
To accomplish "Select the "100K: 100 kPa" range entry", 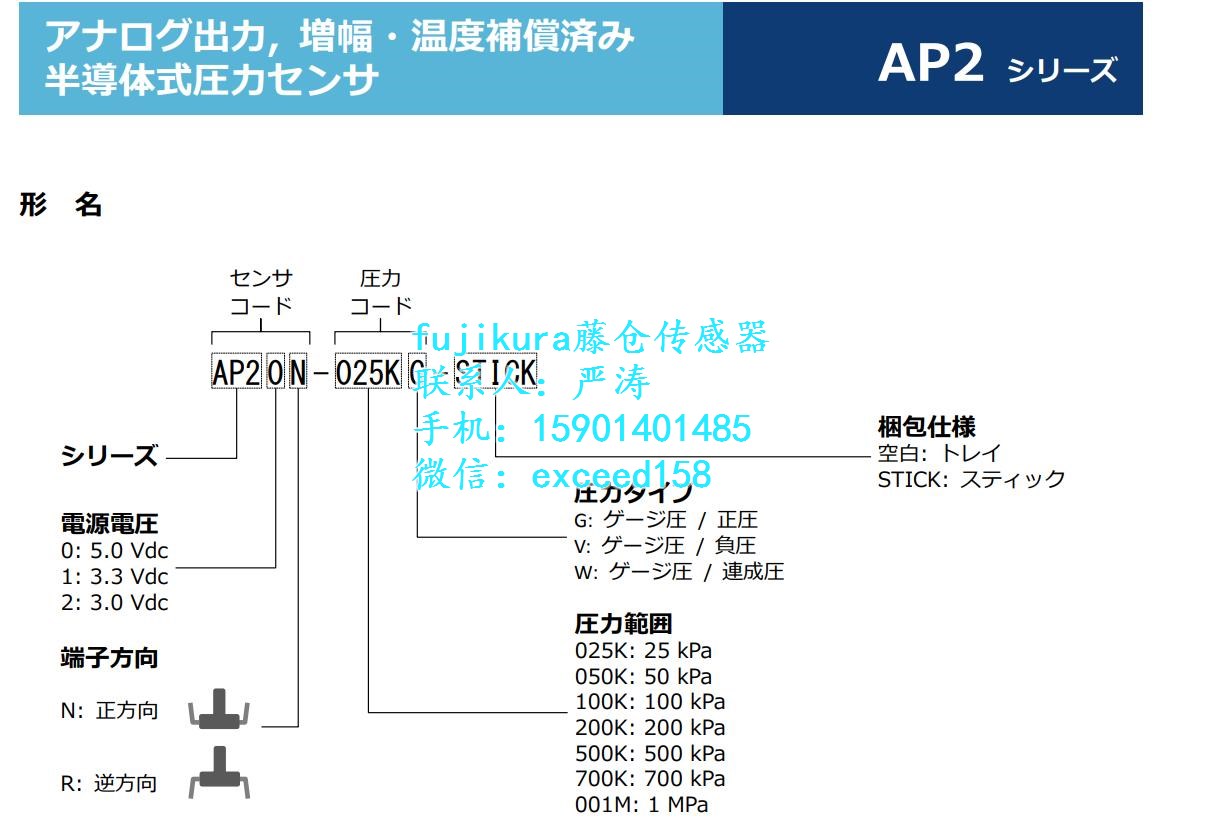I will coord(650,702).
